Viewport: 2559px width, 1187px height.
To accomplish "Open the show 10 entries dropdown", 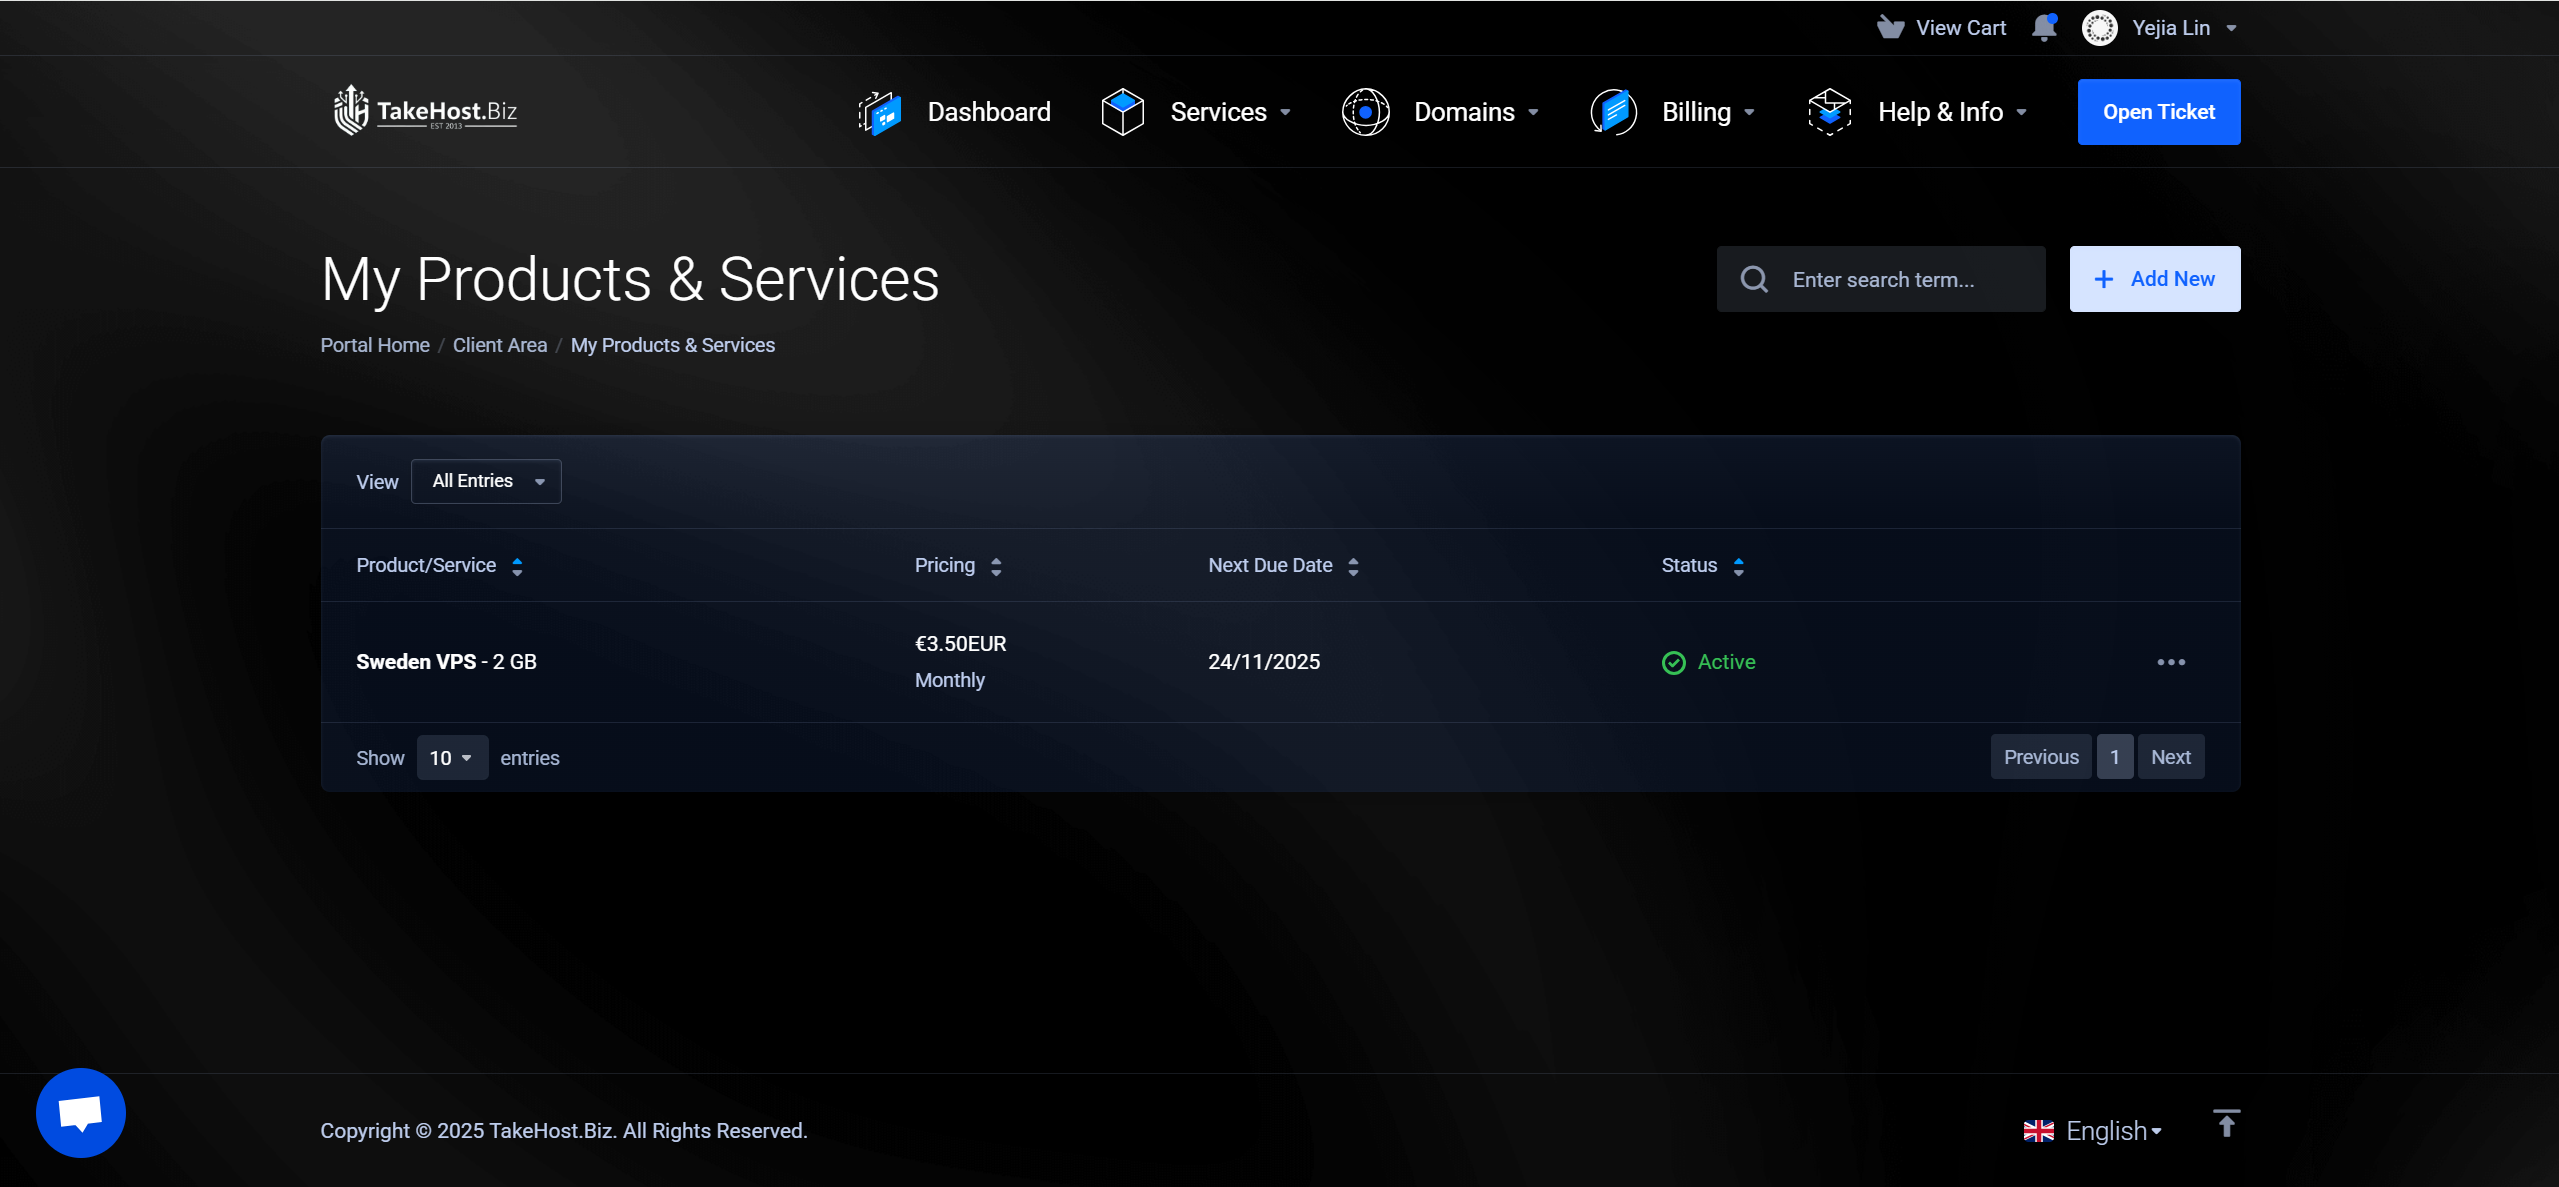I will [x=452, y=757].
